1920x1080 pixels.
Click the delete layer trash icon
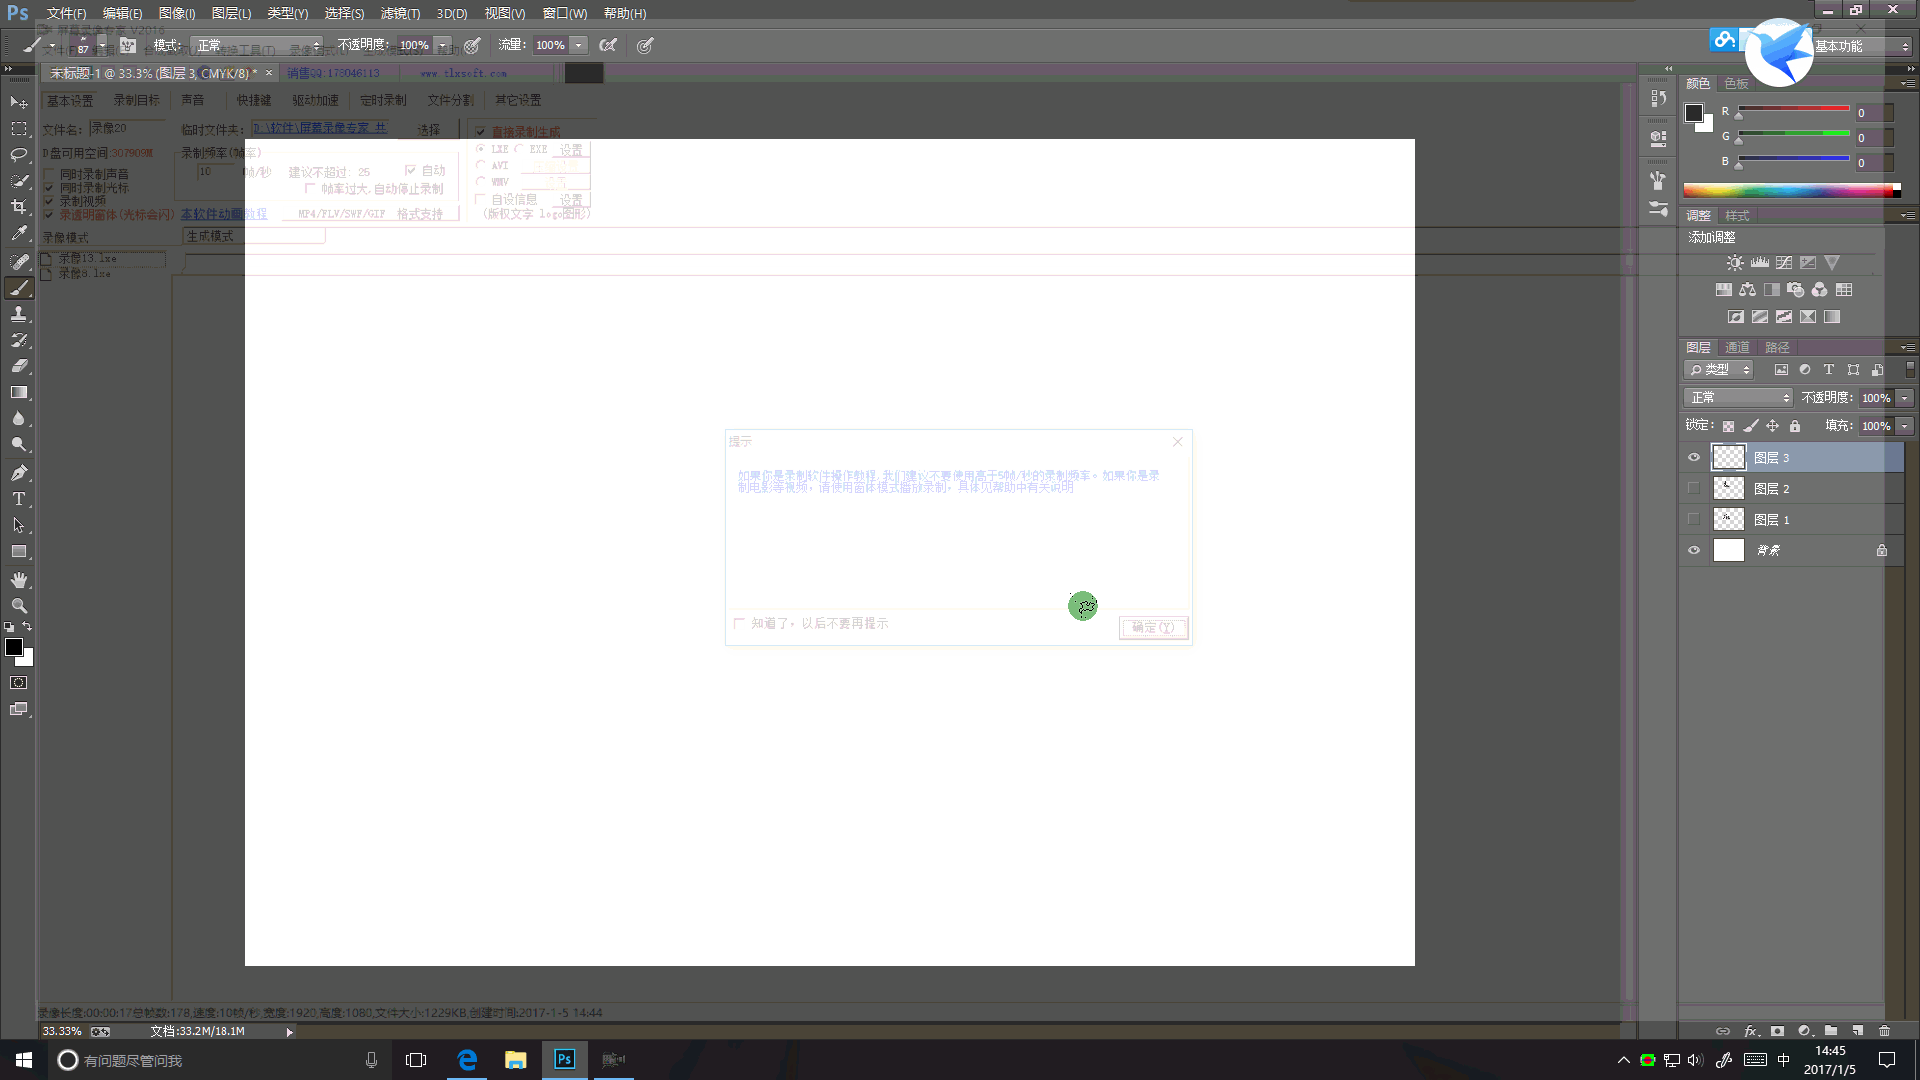pos(1885,1031)
